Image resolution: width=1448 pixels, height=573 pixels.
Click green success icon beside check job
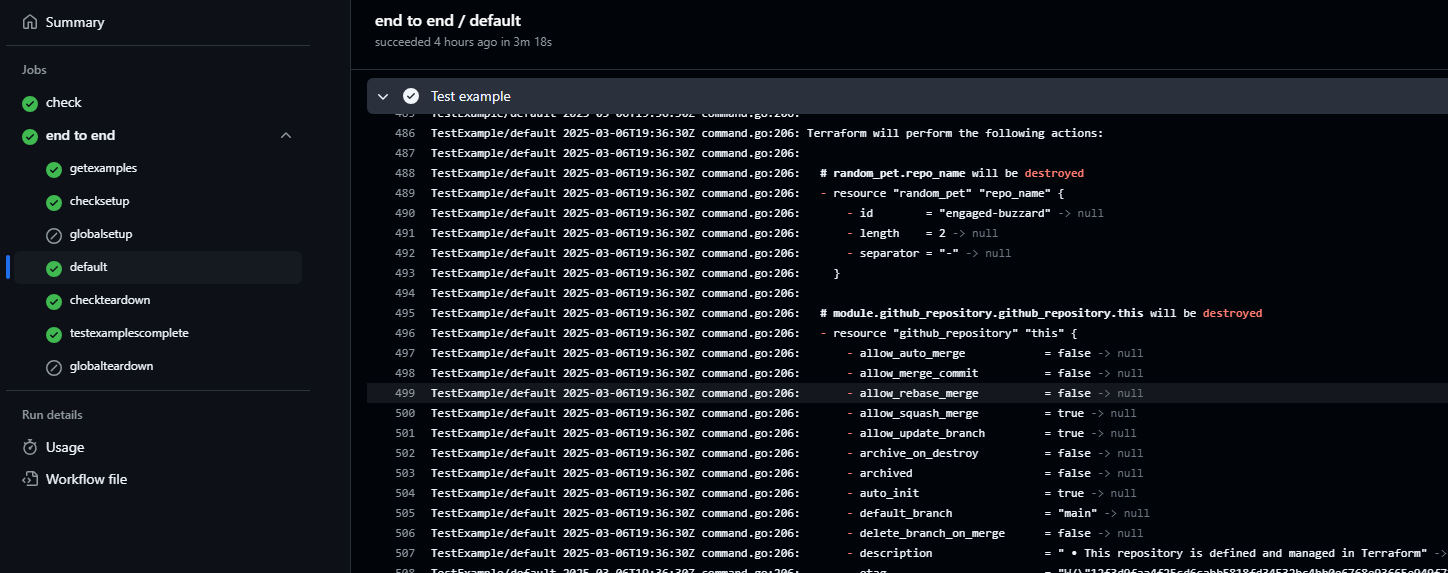30,103
